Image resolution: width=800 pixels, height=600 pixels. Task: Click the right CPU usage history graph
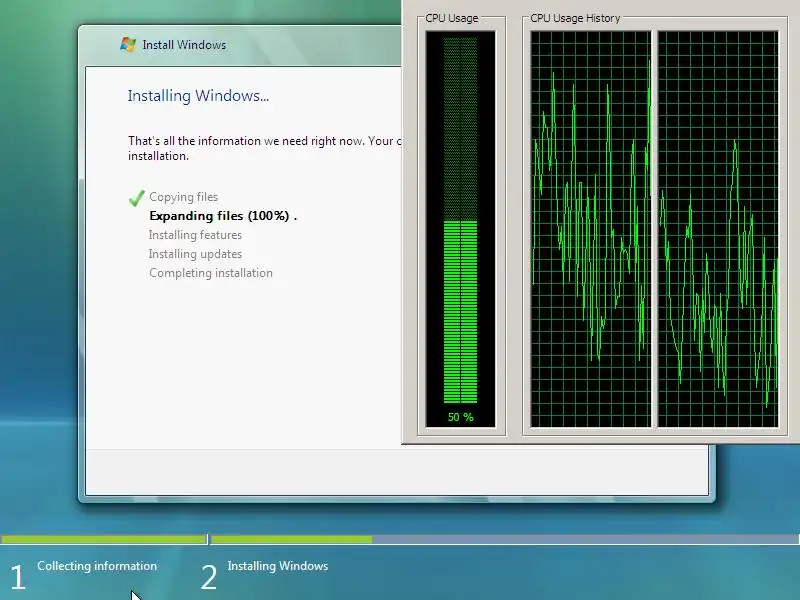[718, 229]
